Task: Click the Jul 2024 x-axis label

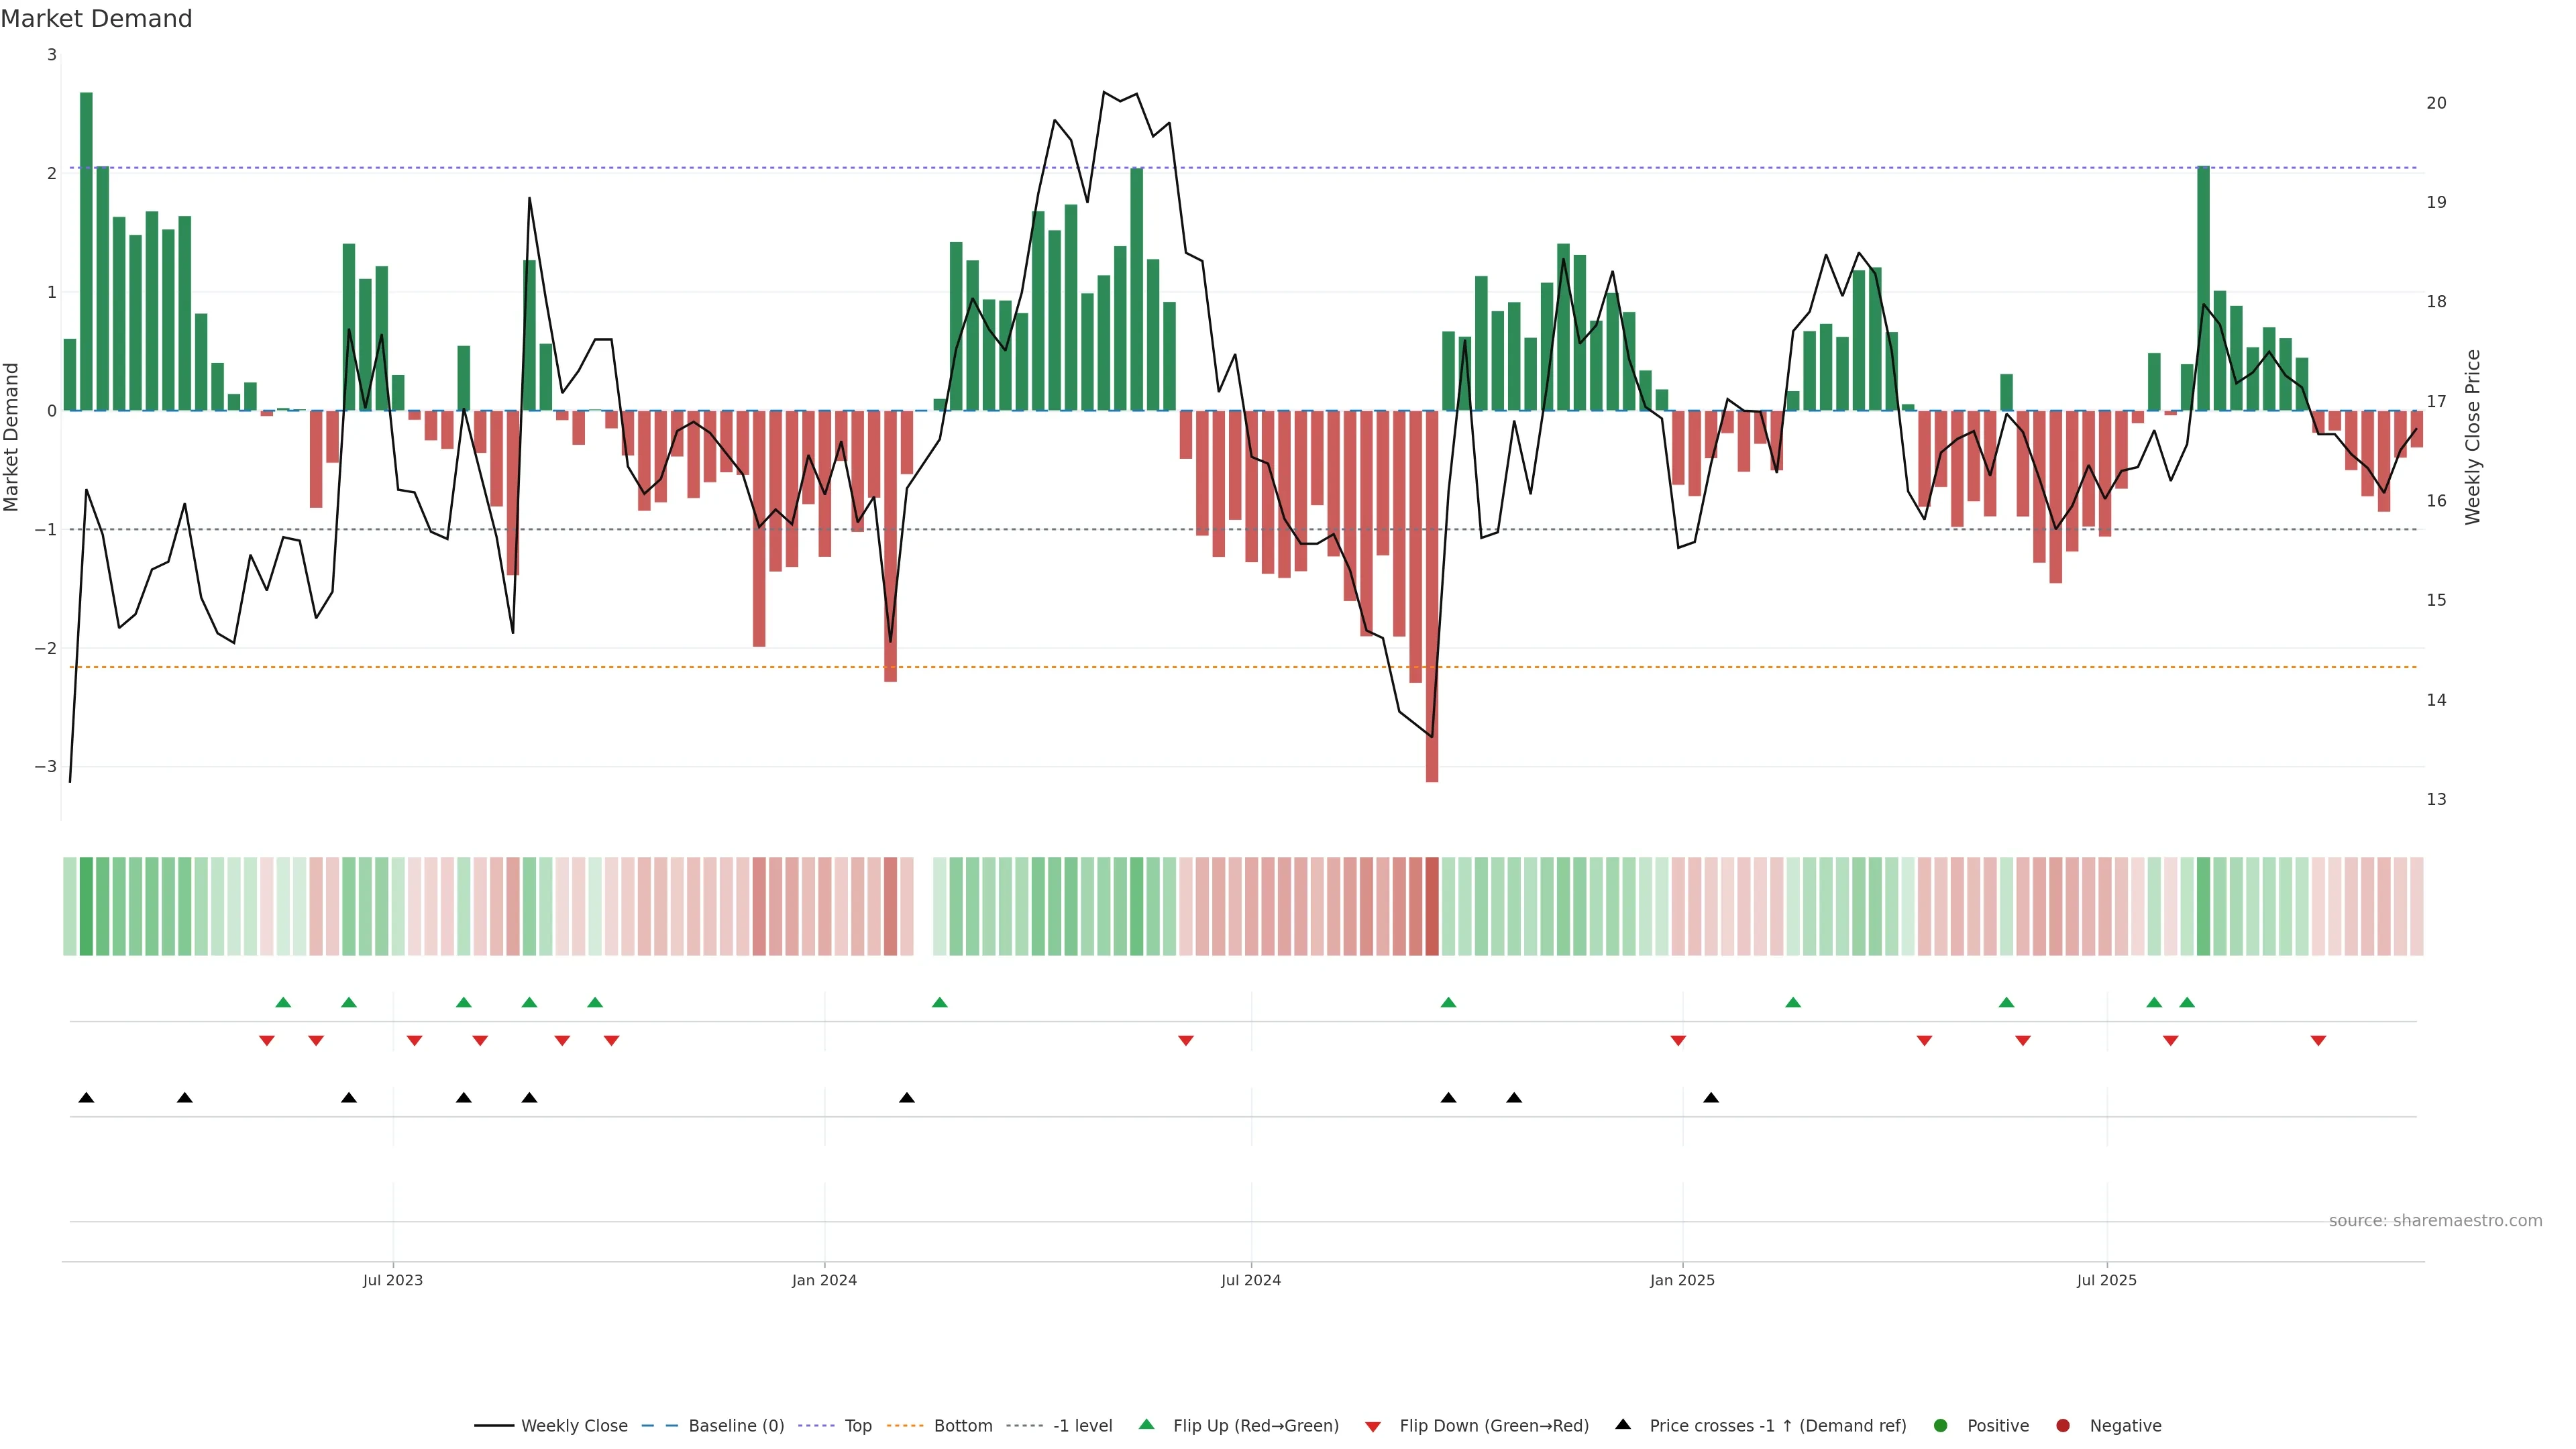Action: tap(1250, 1280)
